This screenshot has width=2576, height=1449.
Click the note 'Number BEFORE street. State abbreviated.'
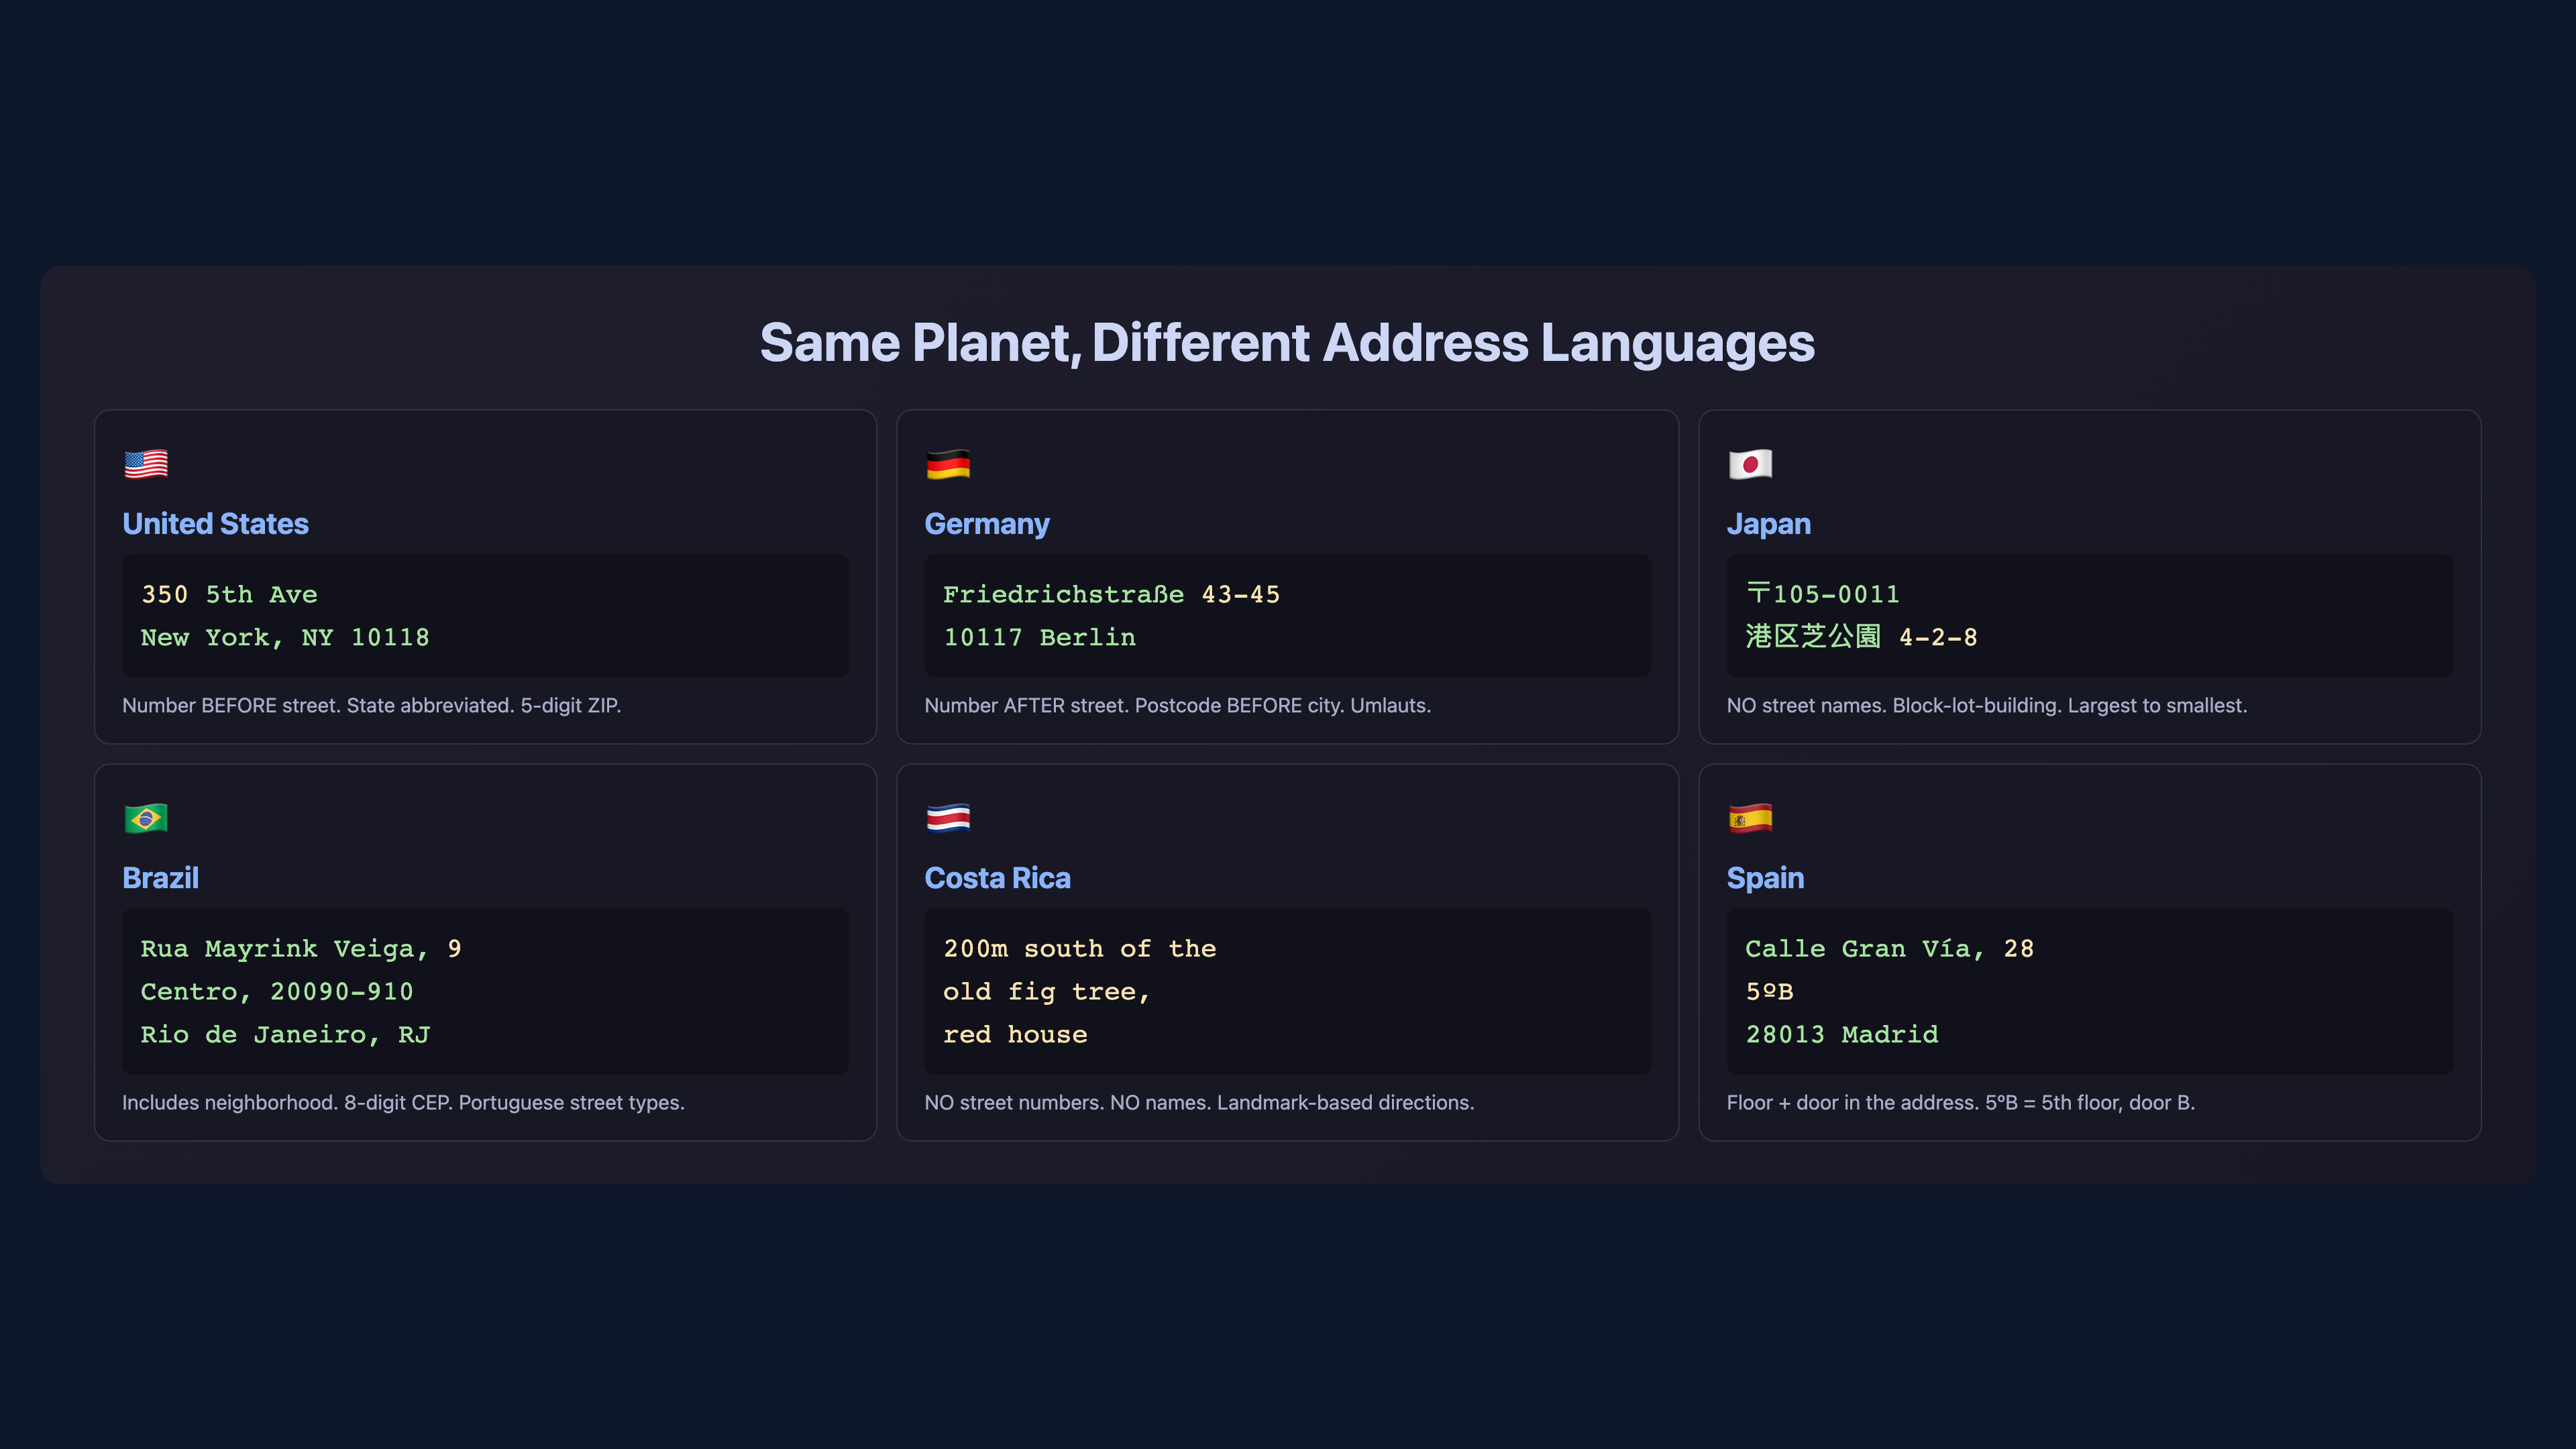[x=318, y=706]
